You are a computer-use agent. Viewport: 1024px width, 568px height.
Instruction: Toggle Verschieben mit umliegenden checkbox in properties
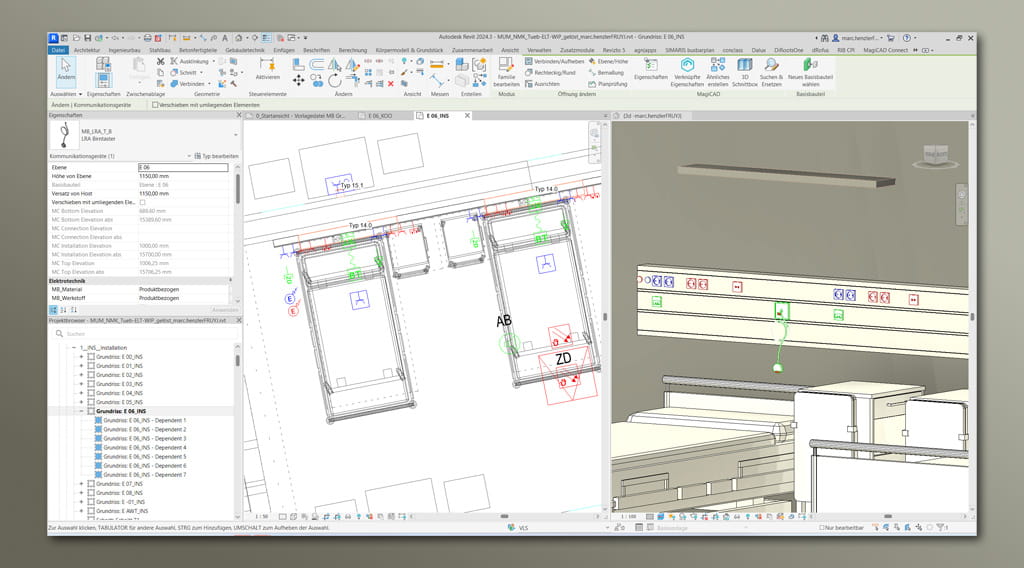142,202
